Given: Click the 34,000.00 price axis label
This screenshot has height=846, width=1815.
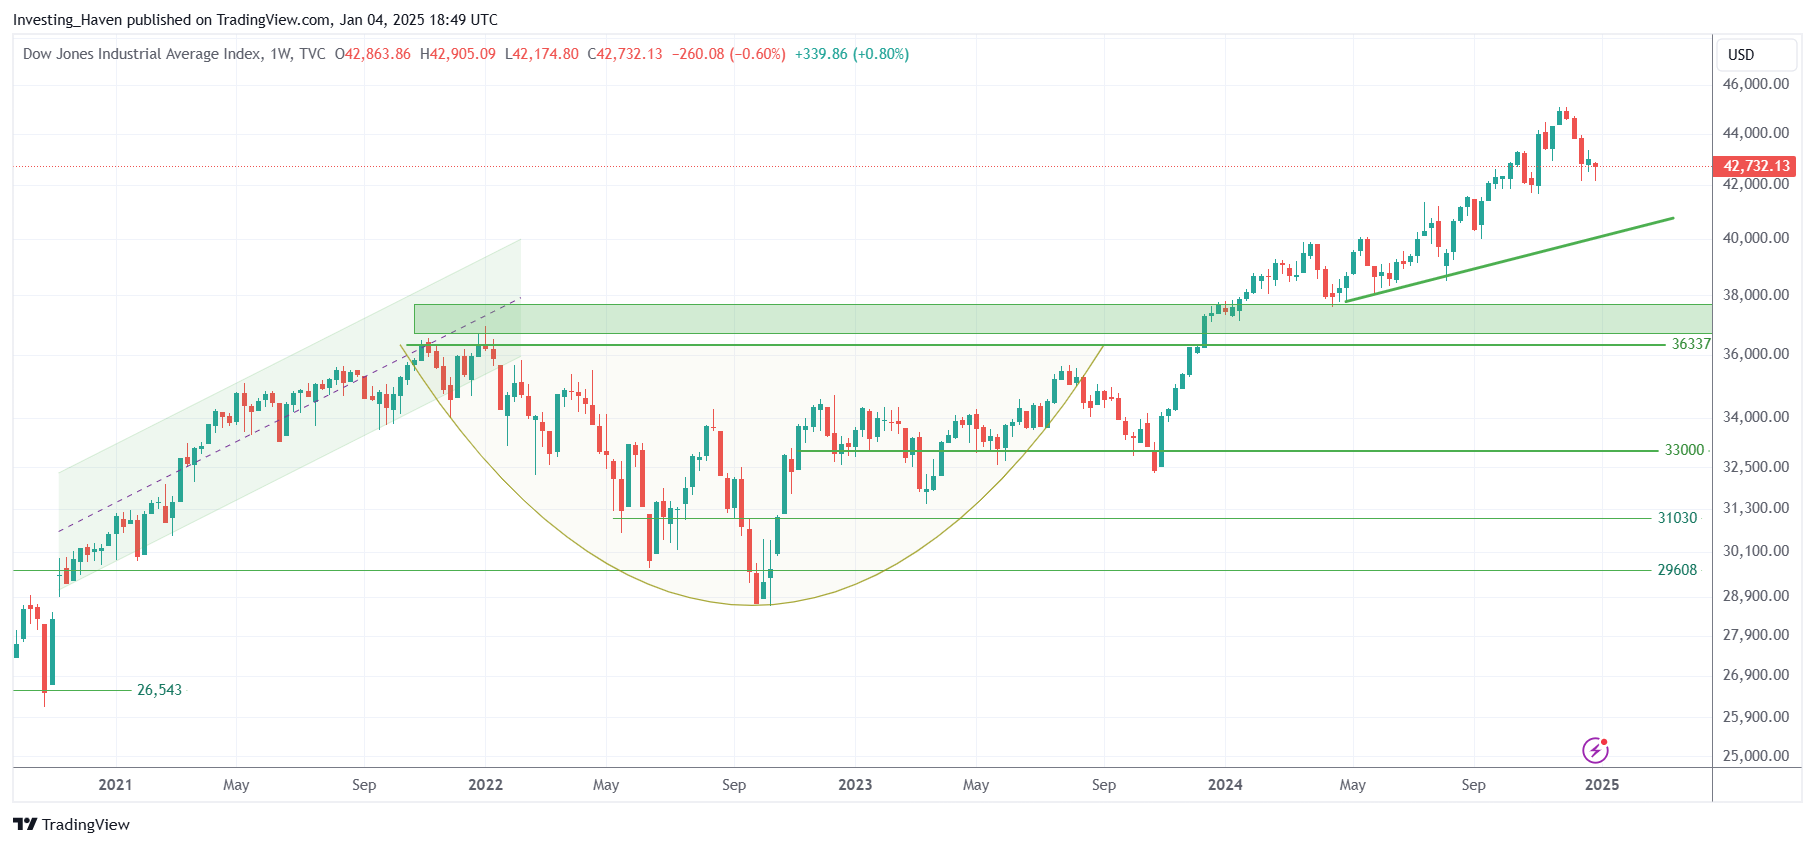Looking at the screenshot, I should tap(1756, 417).
